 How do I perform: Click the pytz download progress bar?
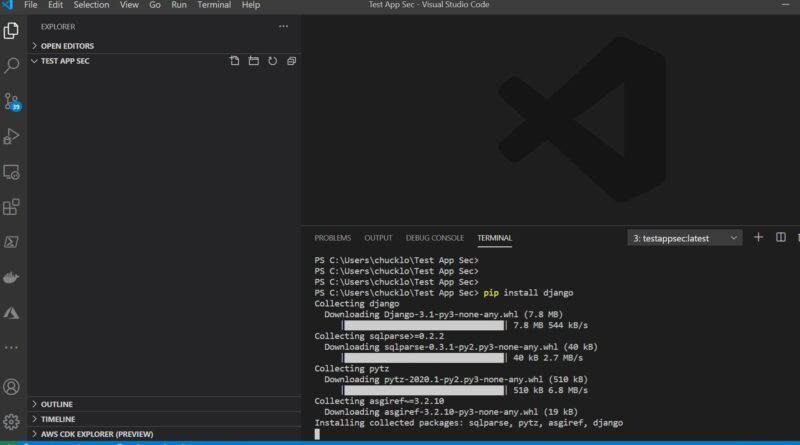click(424, 390)
